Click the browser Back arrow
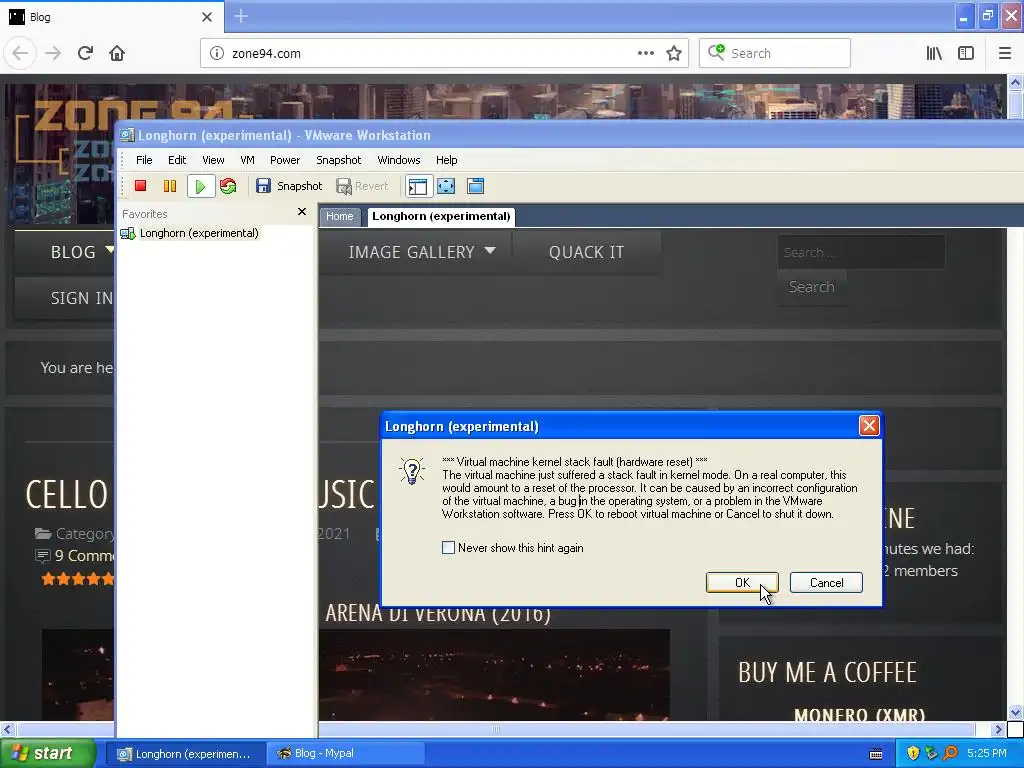 [x=20, y=53]
